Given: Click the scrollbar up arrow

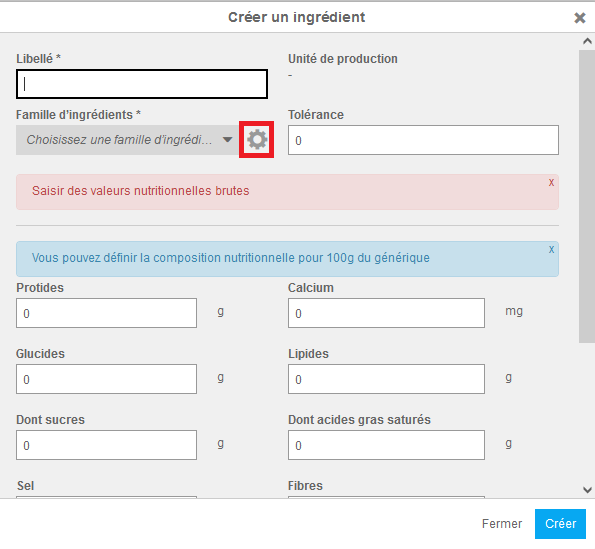Looking at the screenshot, I should [x=587, y=41].
